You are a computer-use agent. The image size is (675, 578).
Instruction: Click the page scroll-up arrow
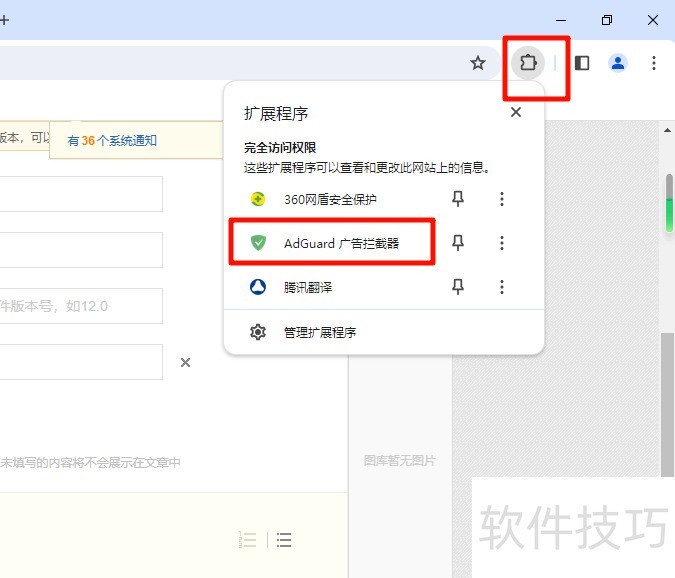(x=667, y=130)
